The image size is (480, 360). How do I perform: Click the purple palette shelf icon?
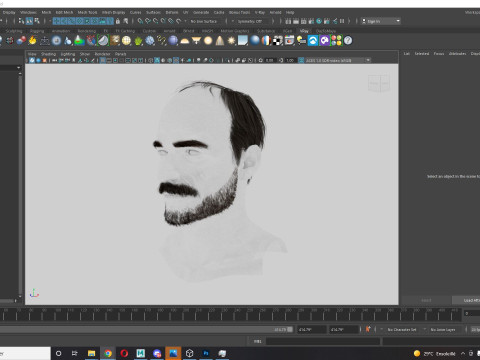[324, 41]
